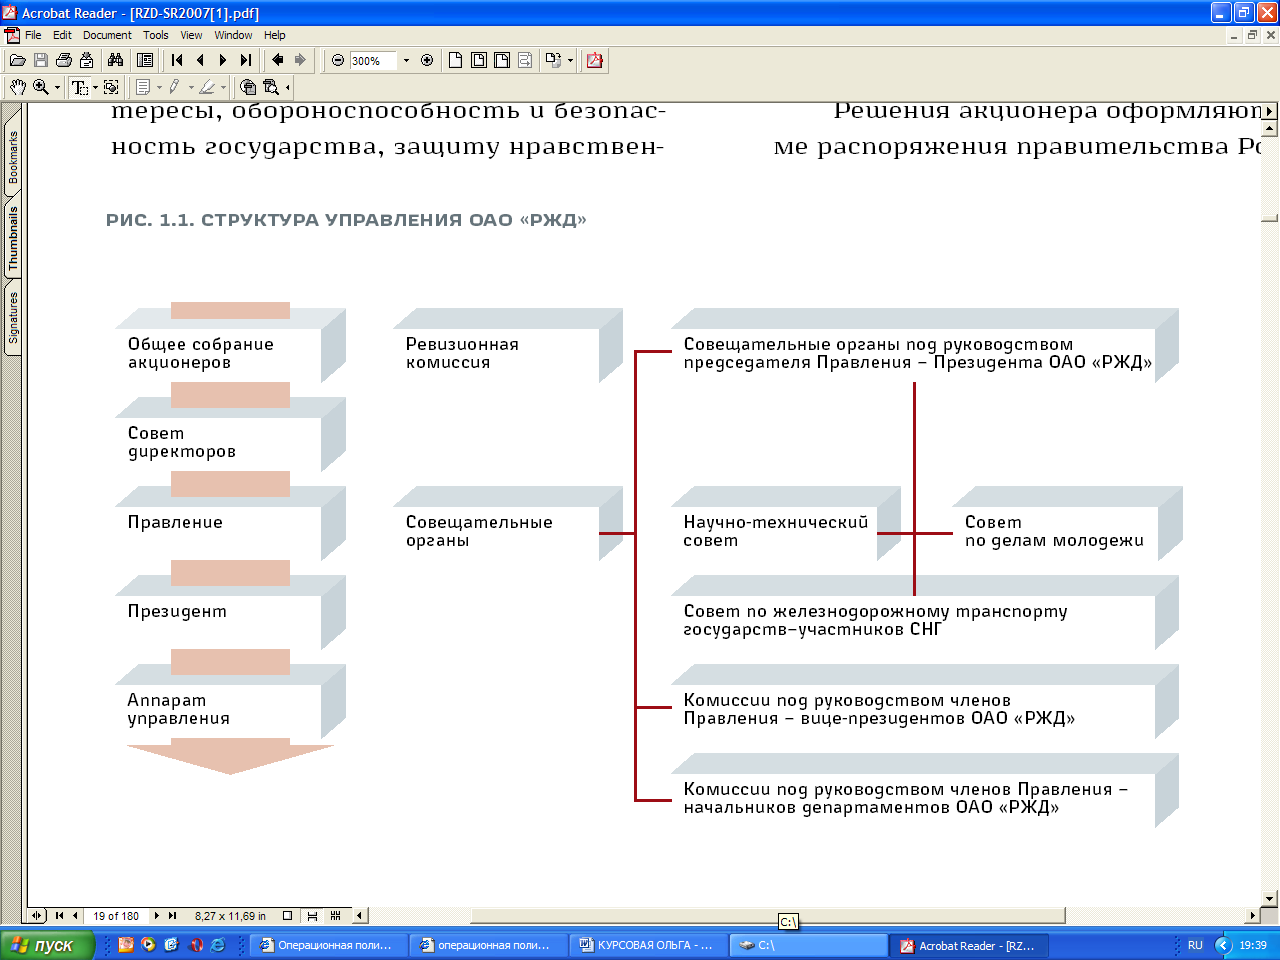Click the horizontal scrollbar right arrow
This screenshot has width=1280, height=960.
(1253, 915)
